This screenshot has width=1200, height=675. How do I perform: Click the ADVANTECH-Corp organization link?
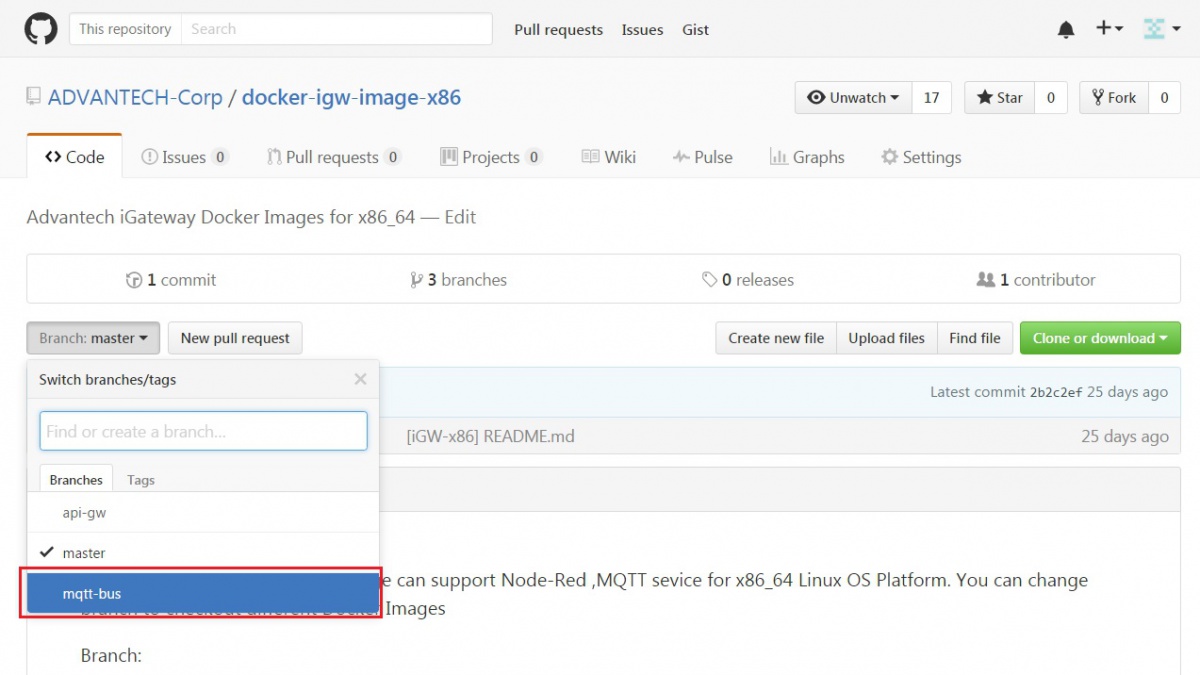point(135,98)
